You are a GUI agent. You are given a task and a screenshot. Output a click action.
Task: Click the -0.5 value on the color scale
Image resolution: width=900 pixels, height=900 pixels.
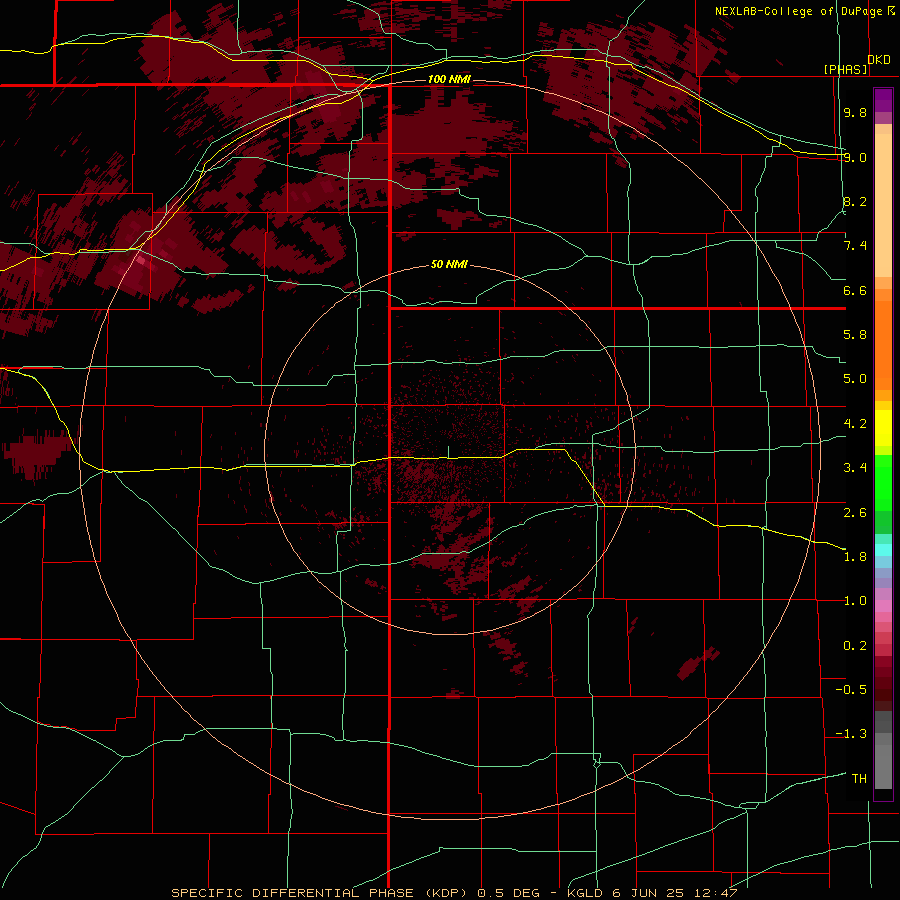(851, 690)
